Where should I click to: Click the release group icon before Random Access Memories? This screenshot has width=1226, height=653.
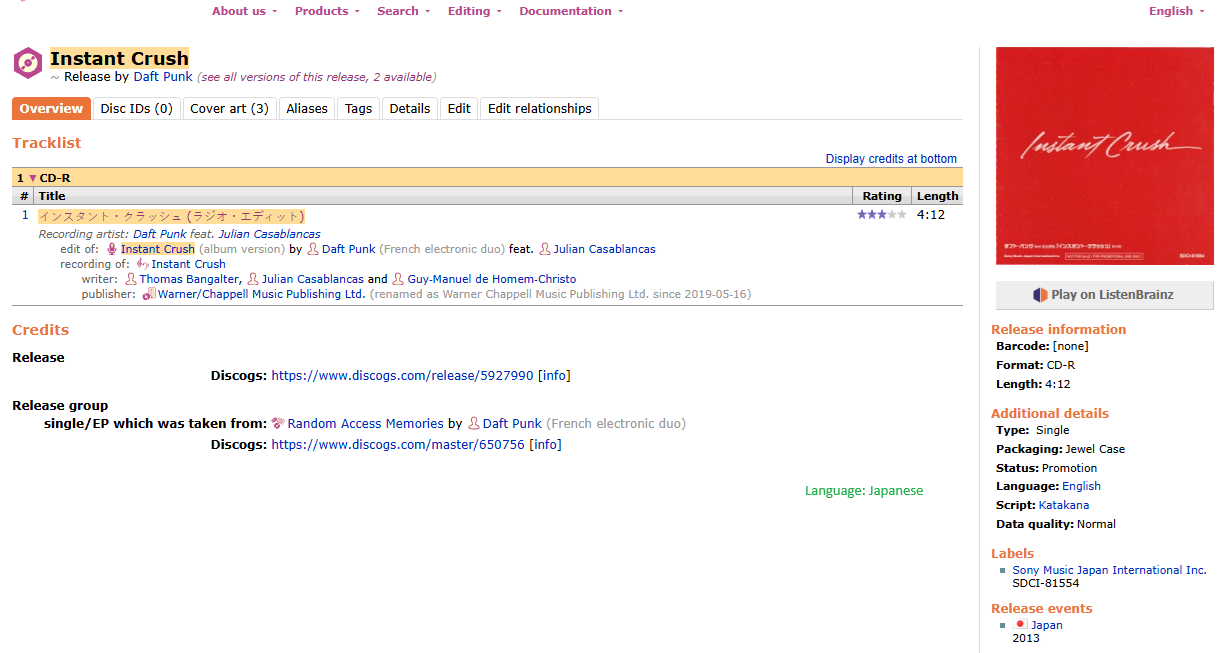point(278,424)
